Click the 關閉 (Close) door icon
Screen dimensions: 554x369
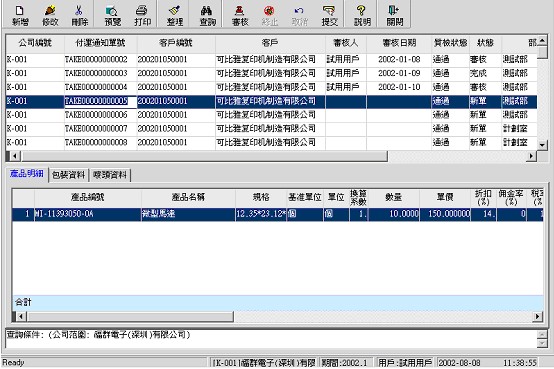click(395, 15)
